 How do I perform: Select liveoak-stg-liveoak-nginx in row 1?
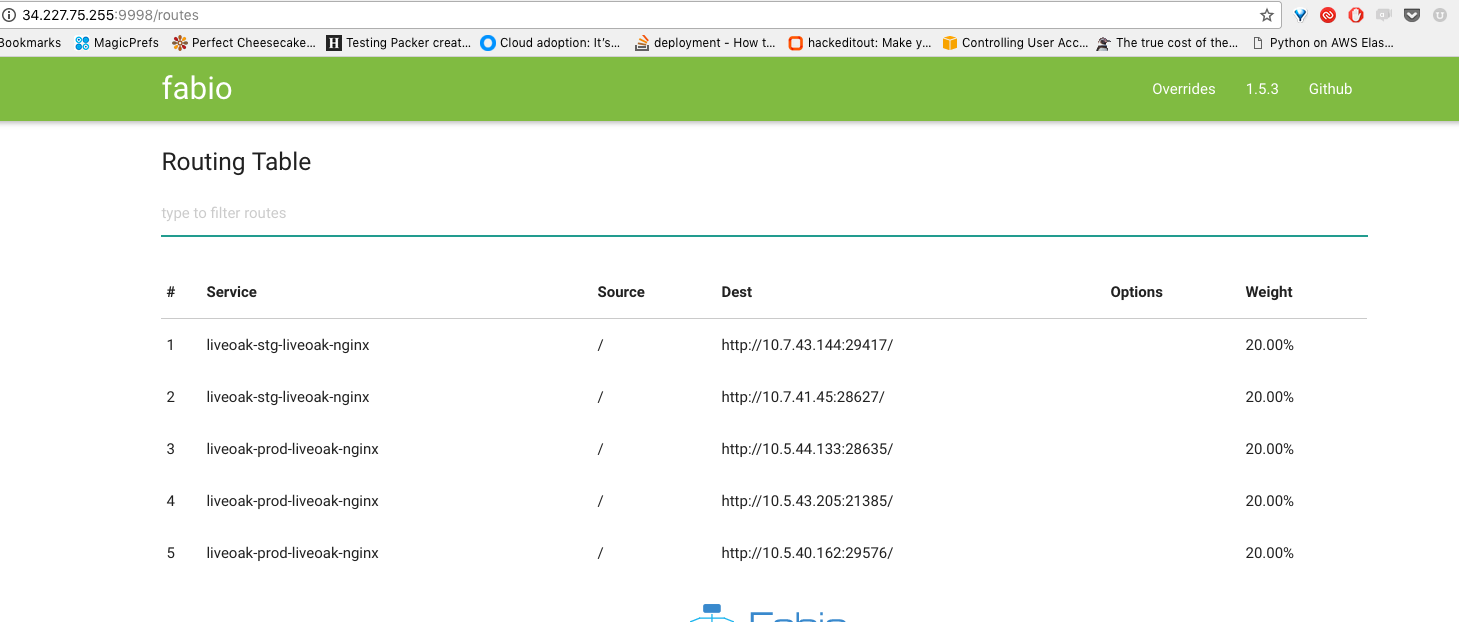[x=288, y=345]
